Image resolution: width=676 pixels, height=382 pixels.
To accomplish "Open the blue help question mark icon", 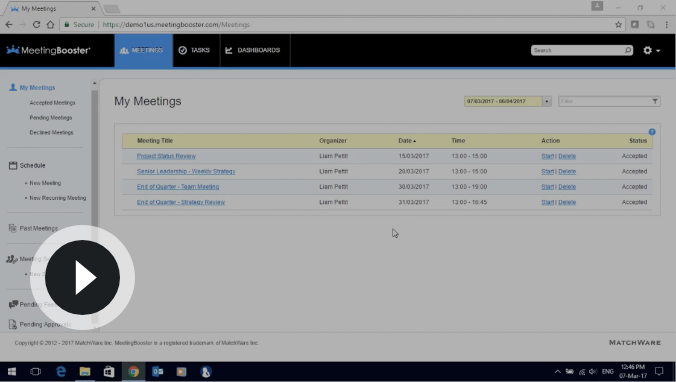I will (652, 132).
